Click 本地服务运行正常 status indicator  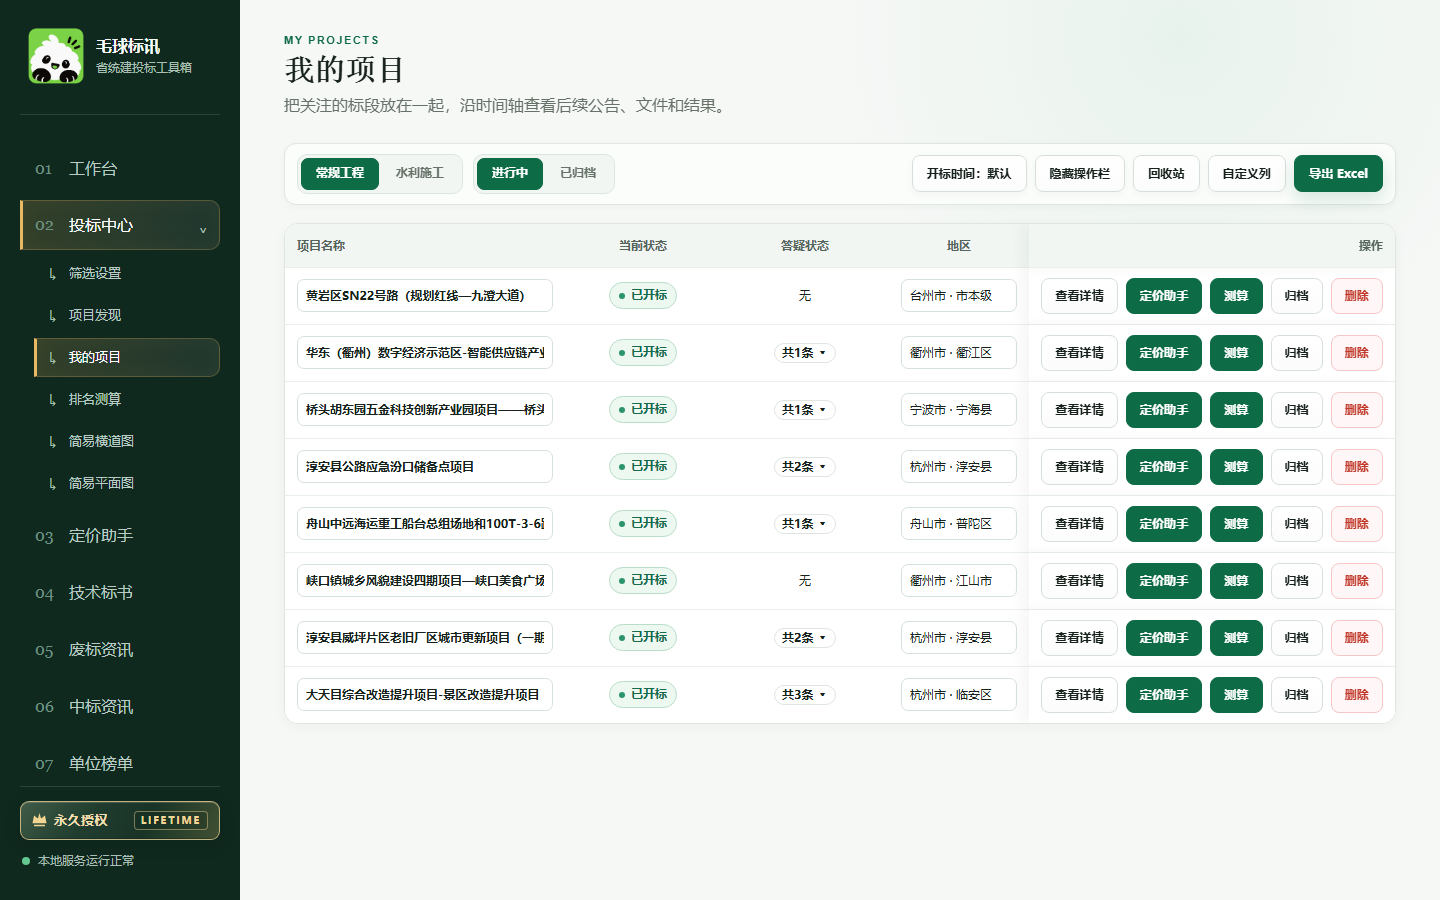point(79,861)
